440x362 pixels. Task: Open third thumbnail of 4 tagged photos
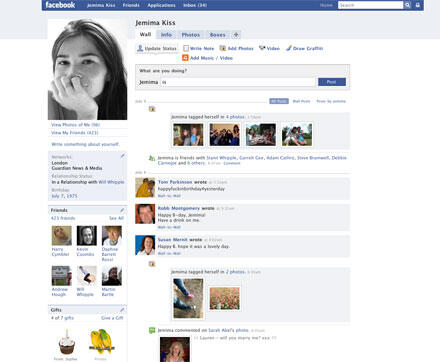coord(261,135)
